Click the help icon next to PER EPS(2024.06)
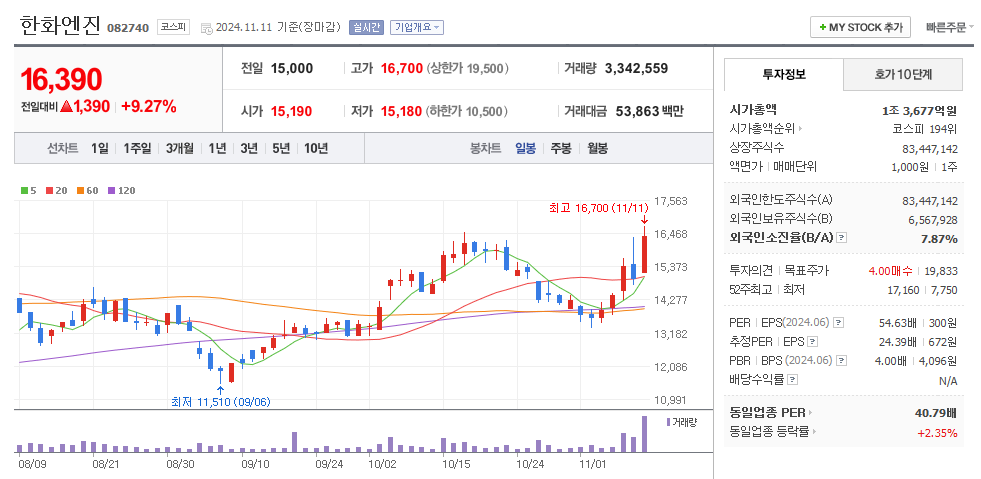This screenshot has height=479, width=981. pyautogui.click(x=838, y=323)
